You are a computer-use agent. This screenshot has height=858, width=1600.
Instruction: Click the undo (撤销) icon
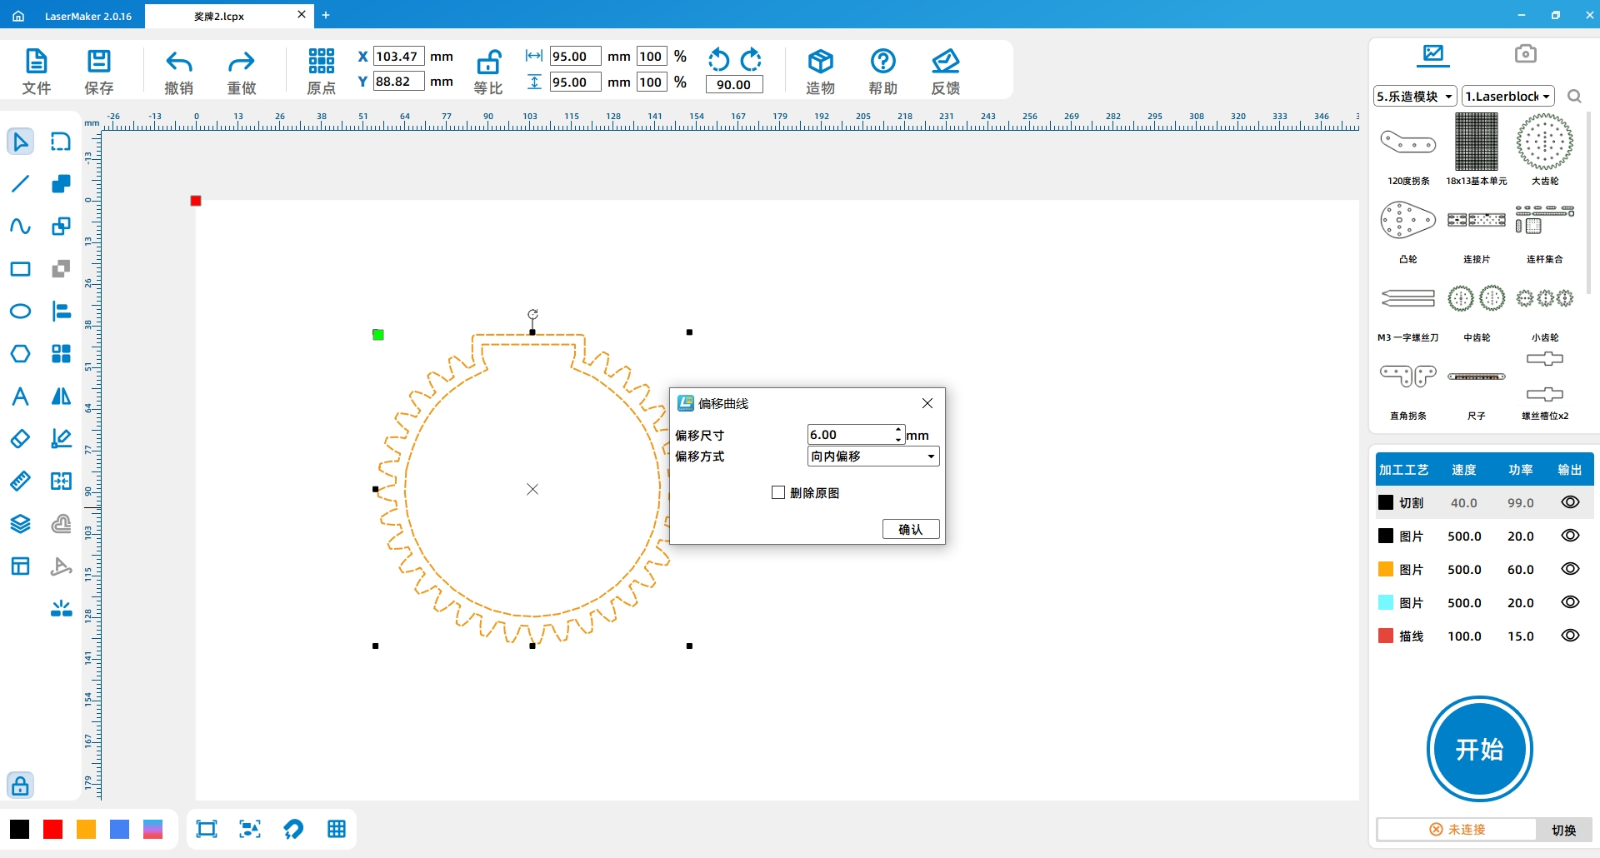(179, 62)
